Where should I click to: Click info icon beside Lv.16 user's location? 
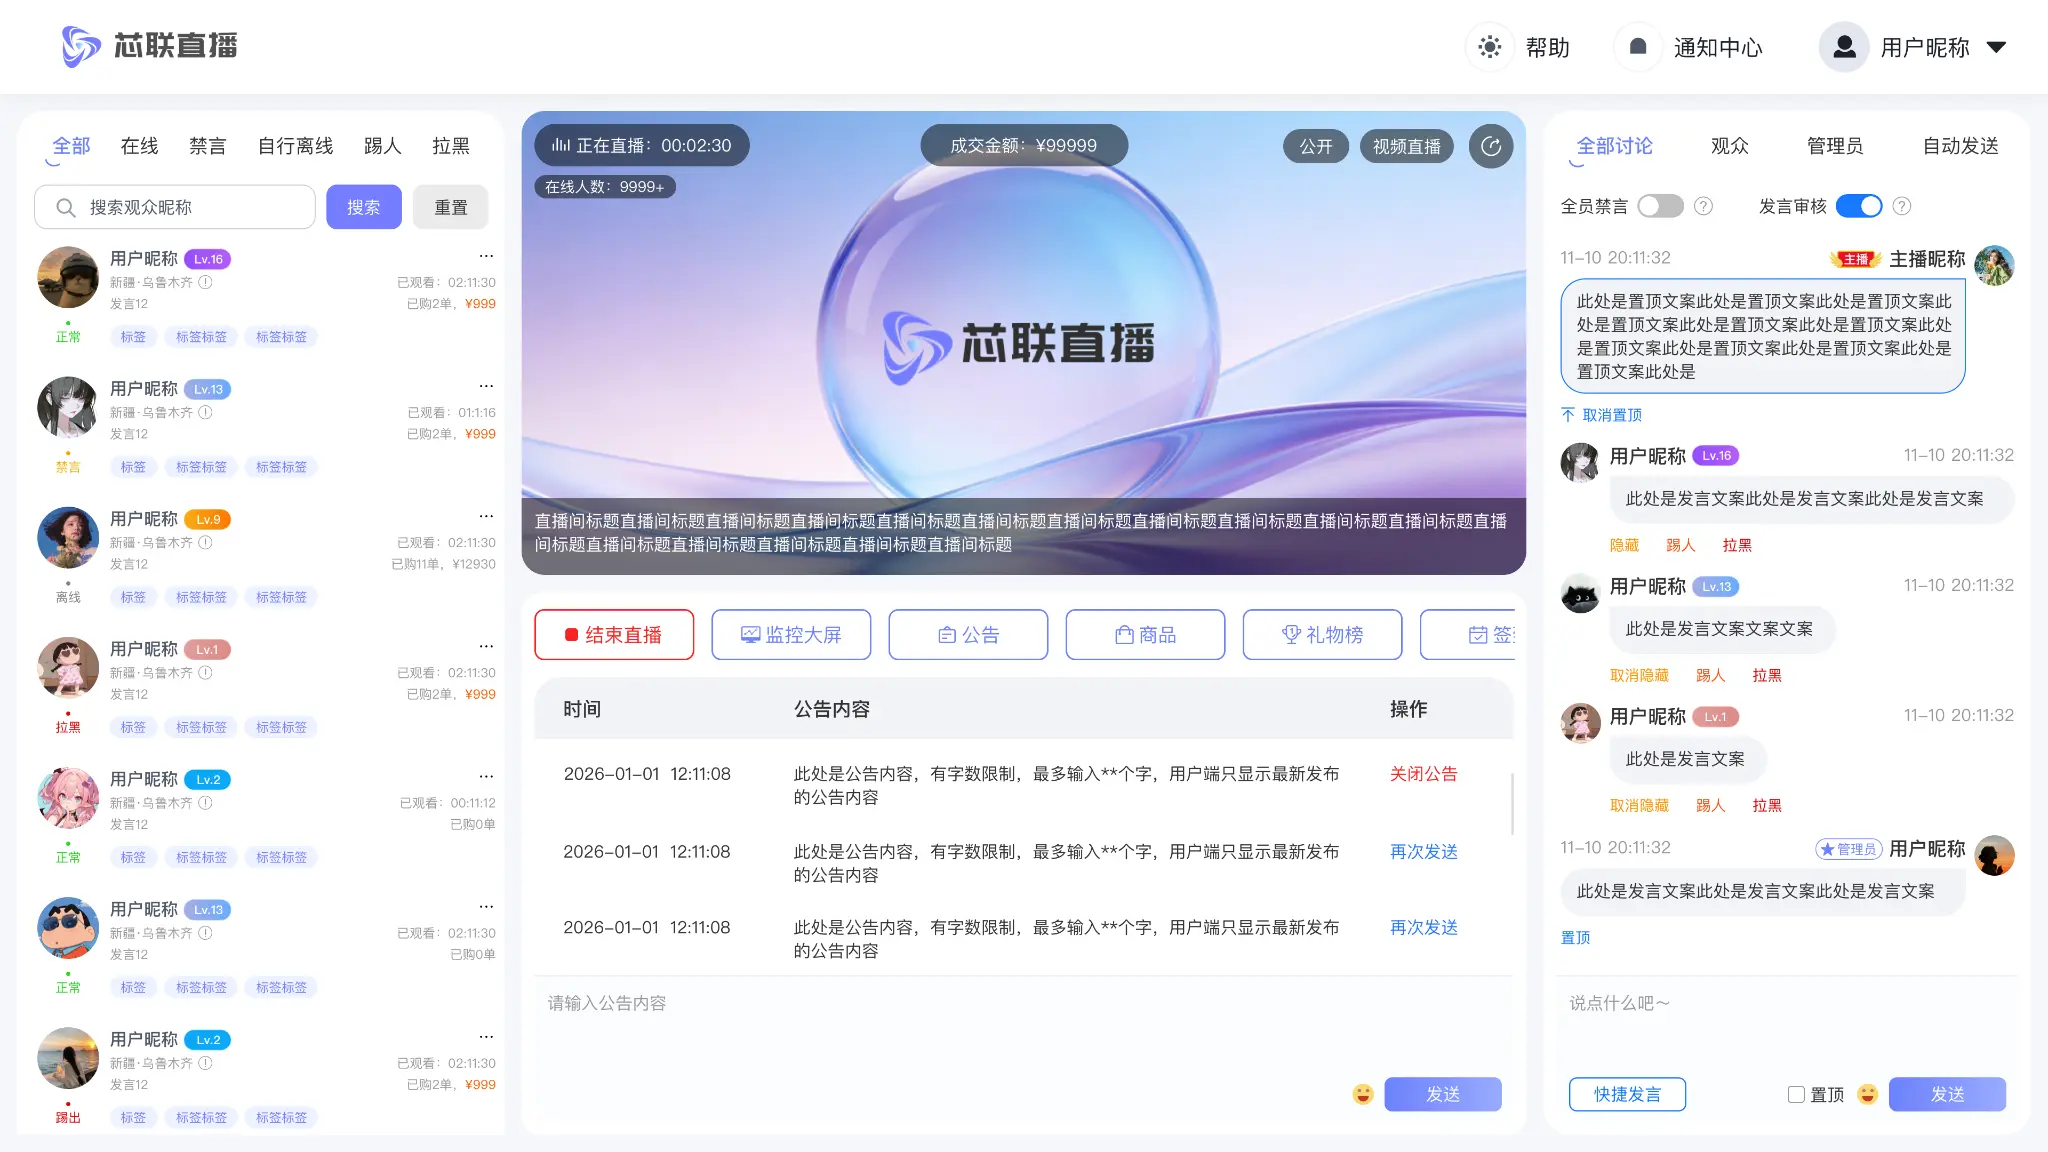(x=205, y=282)
